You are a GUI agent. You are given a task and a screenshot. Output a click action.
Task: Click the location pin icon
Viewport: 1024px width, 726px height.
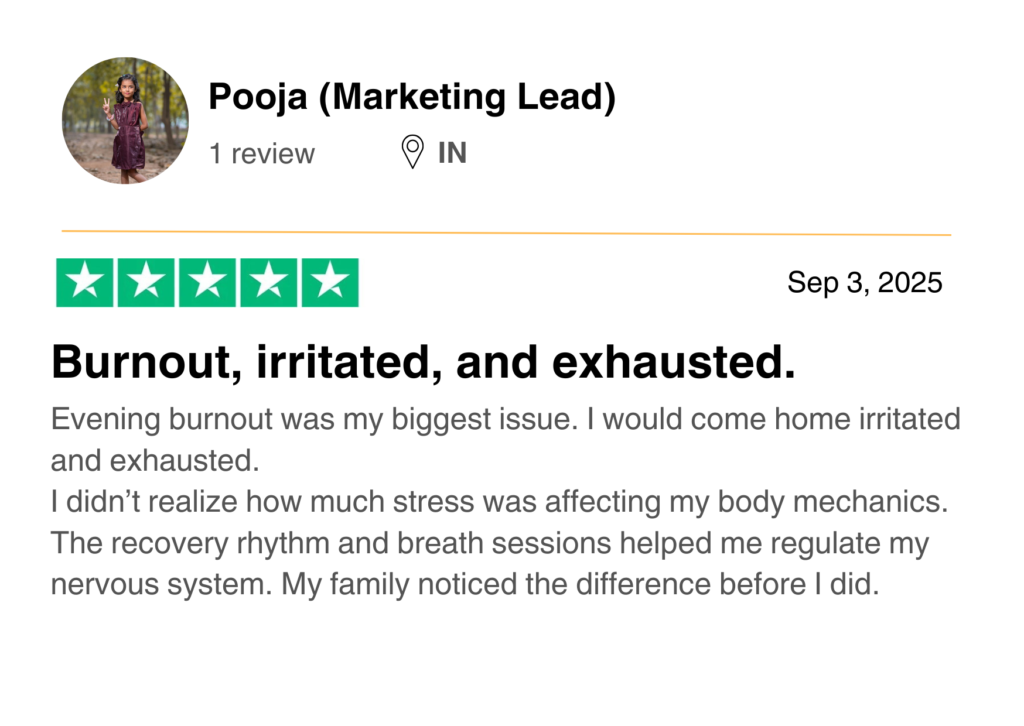click(412, 153)
